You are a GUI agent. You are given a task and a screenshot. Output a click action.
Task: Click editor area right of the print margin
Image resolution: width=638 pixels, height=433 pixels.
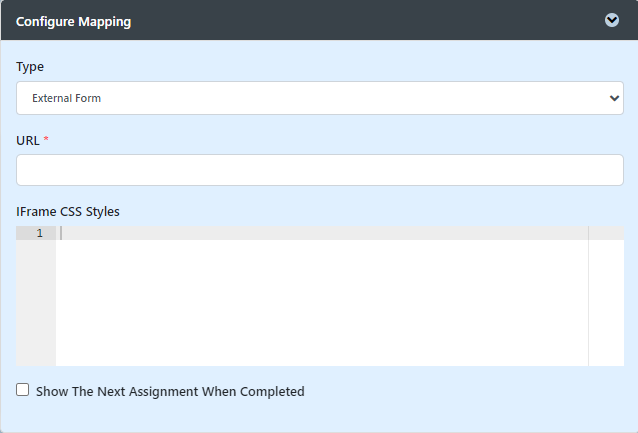click(x=606, y=300)
